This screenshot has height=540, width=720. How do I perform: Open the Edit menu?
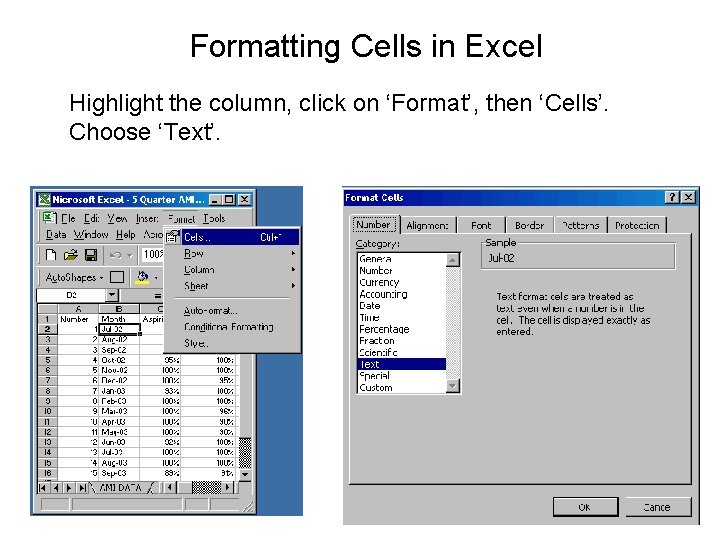pyautogui.click(x=92, y=218)
